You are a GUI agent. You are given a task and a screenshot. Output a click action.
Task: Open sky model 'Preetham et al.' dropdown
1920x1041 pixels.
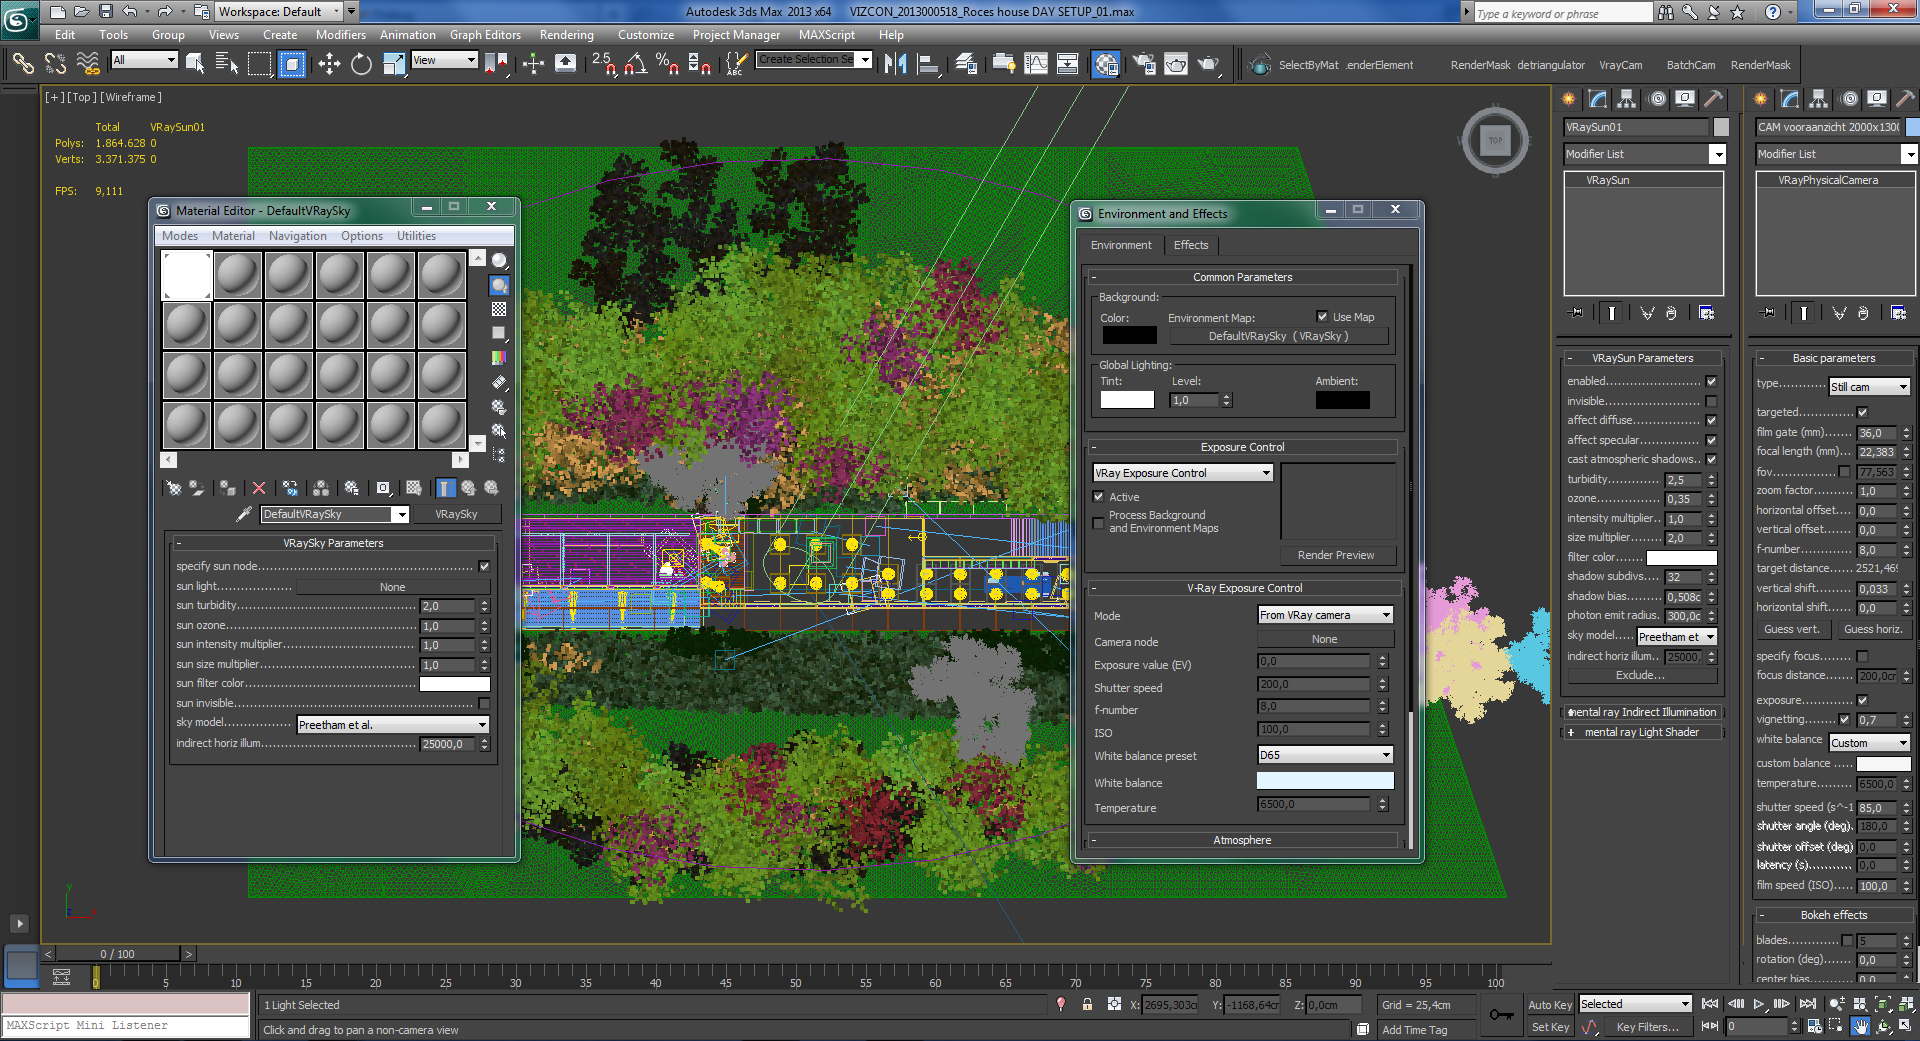pyautogui.click(x=393, y=725)
